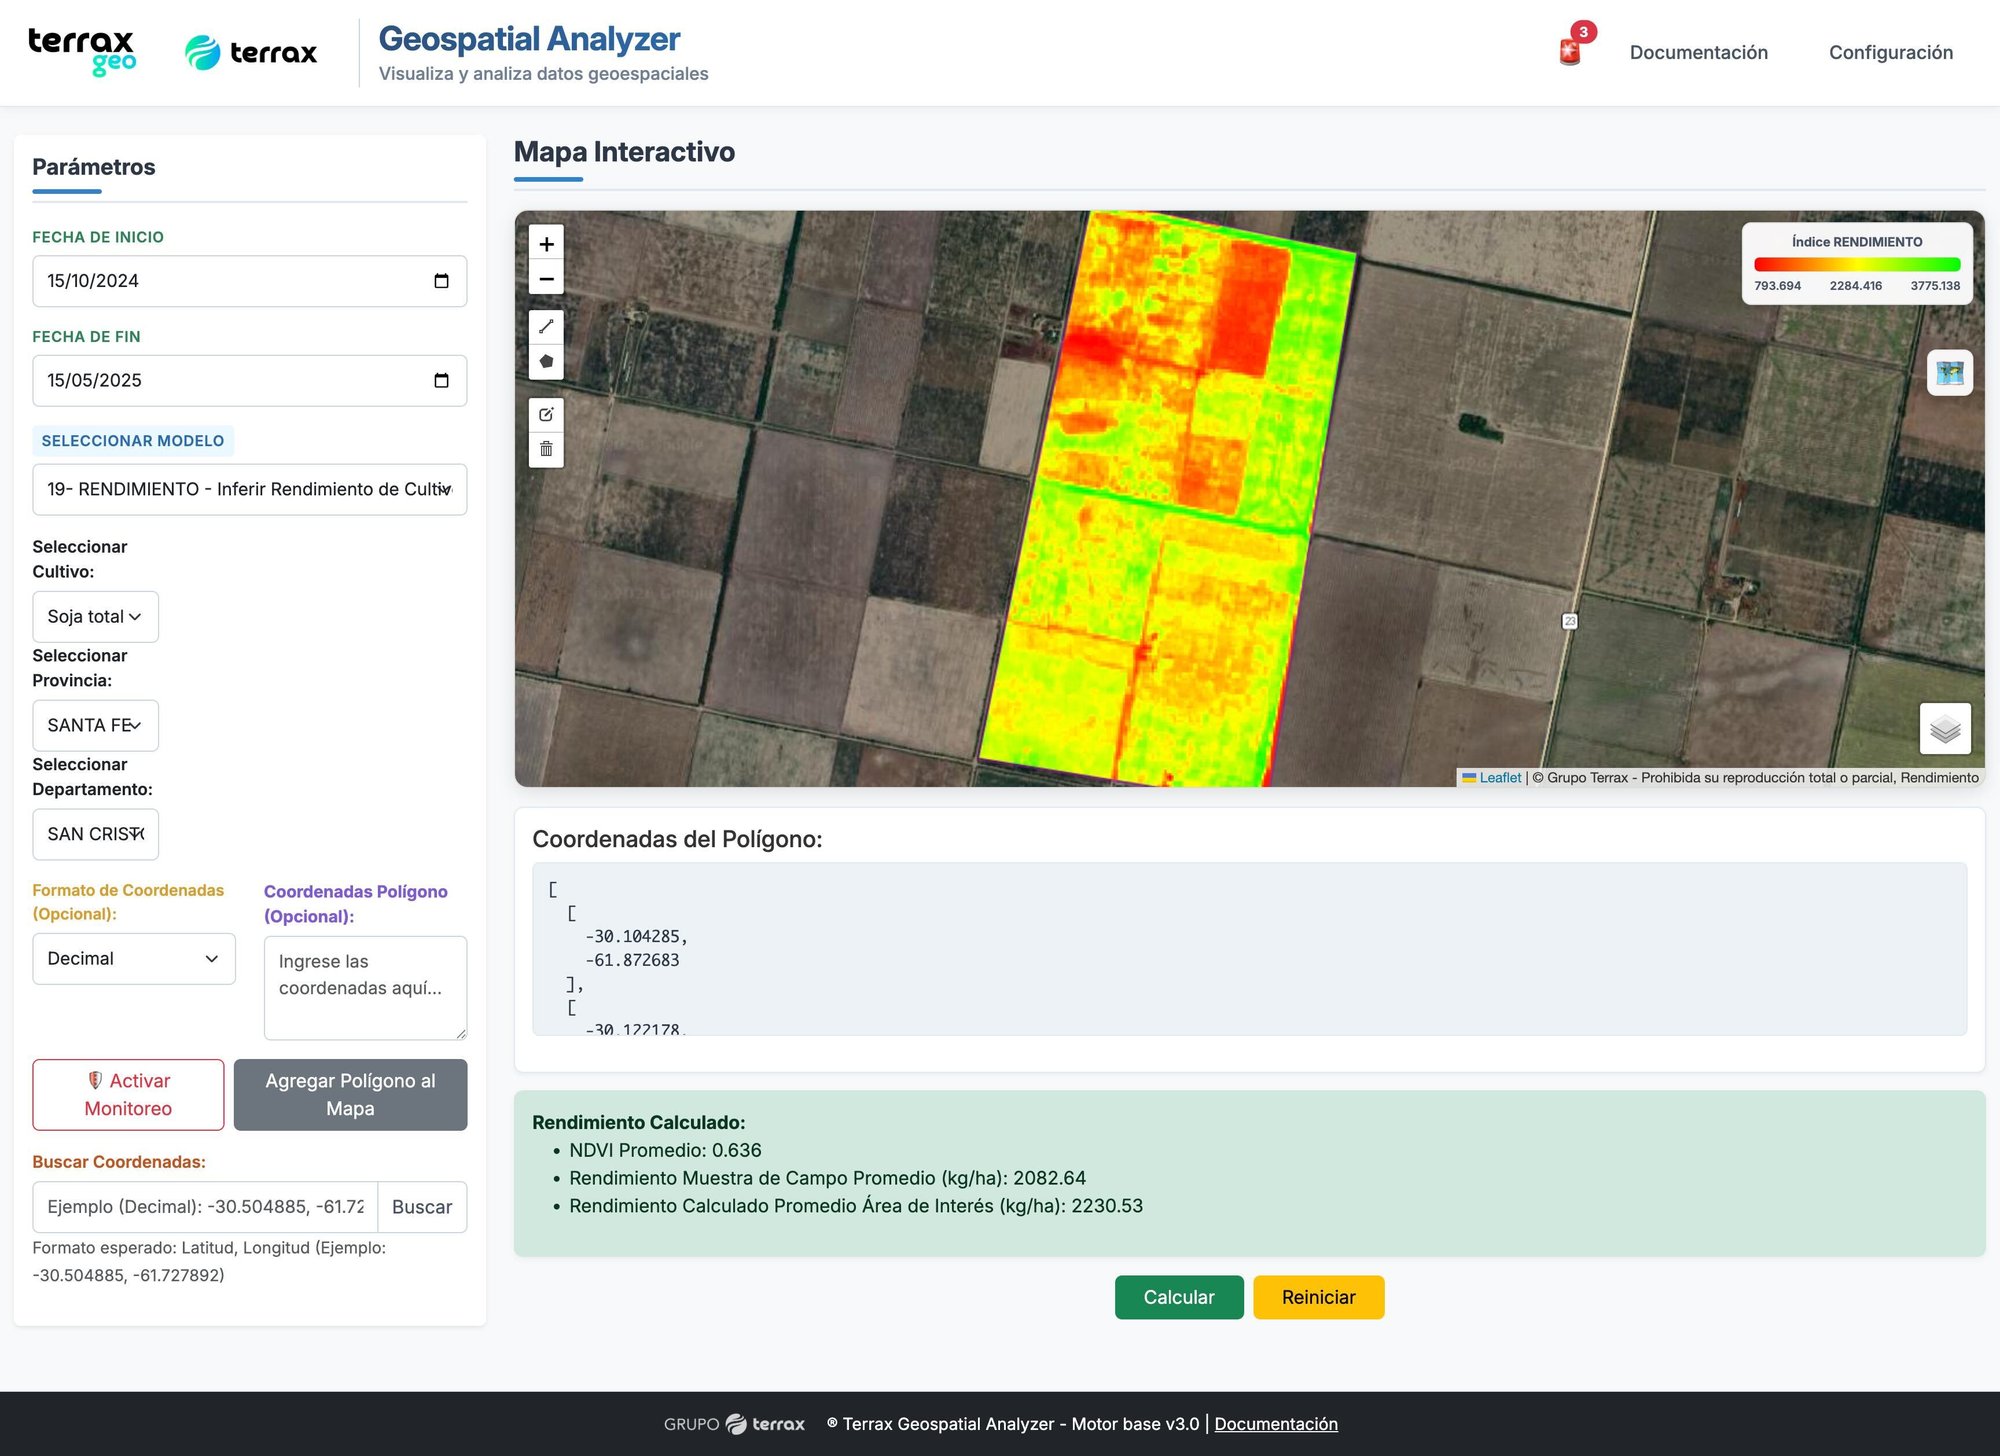
Task: Open the Soja total crop dropdown
Action: pyautogui.click(x=95, y=617)
